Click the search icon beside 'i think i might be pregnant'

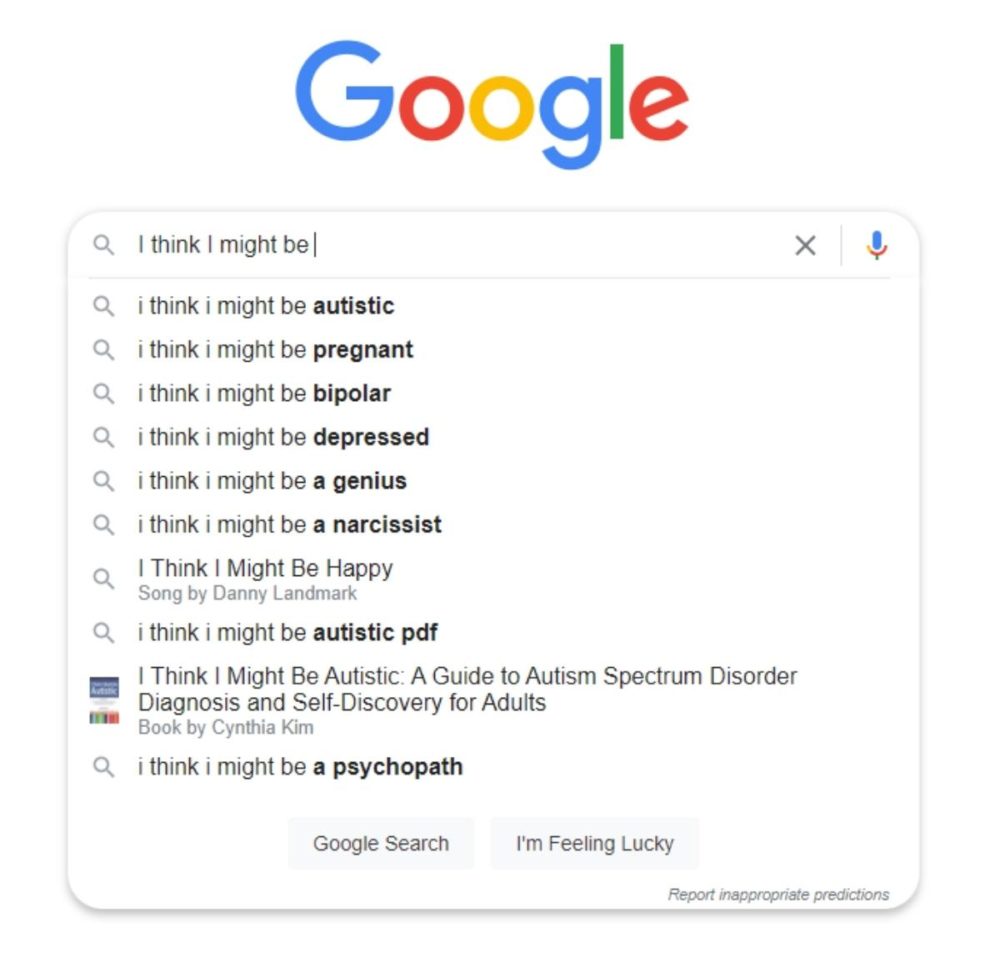tap(103, 350)
